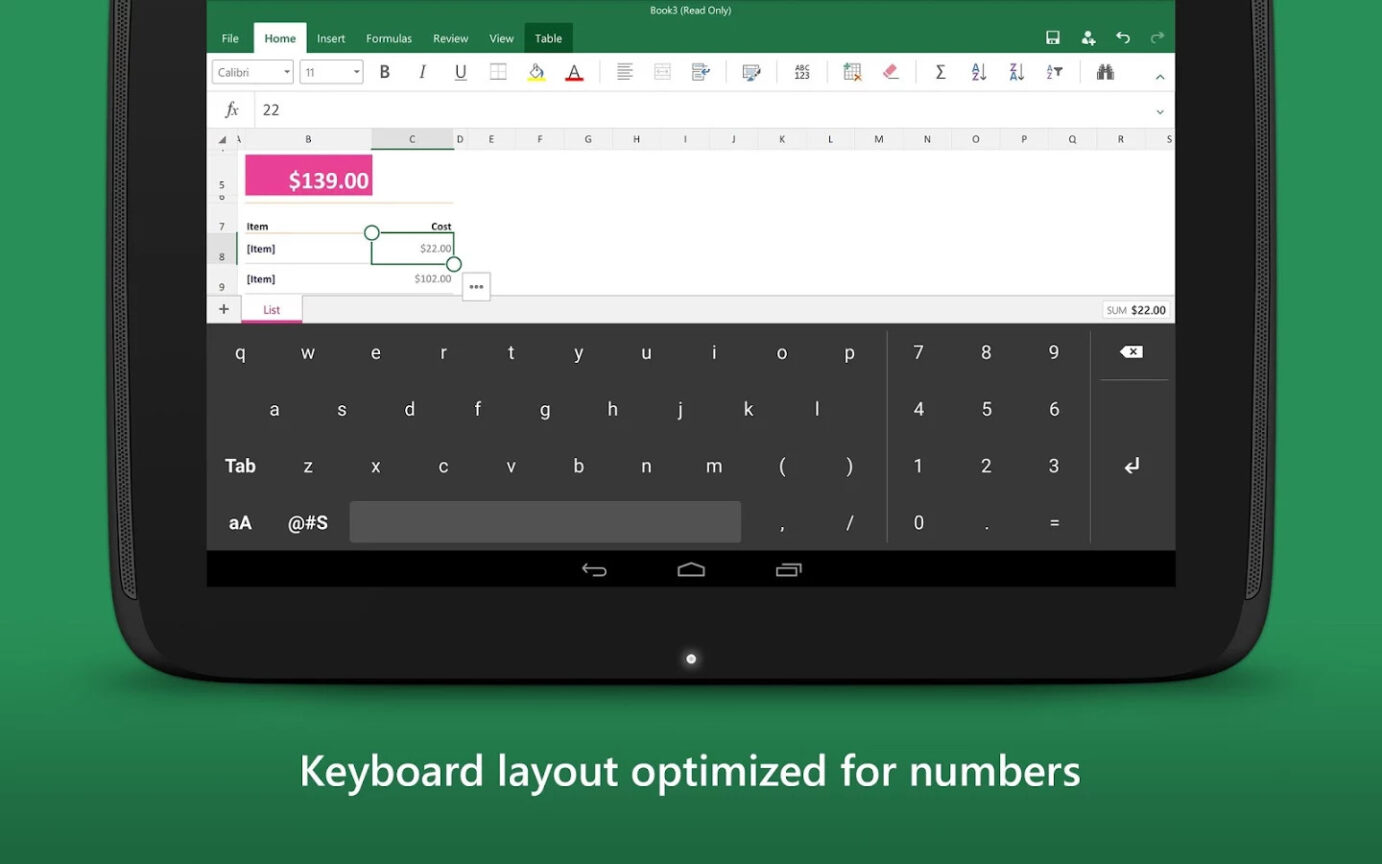Apply Sort Descending (Z to A)
1382x864 pixels.
1015,71
